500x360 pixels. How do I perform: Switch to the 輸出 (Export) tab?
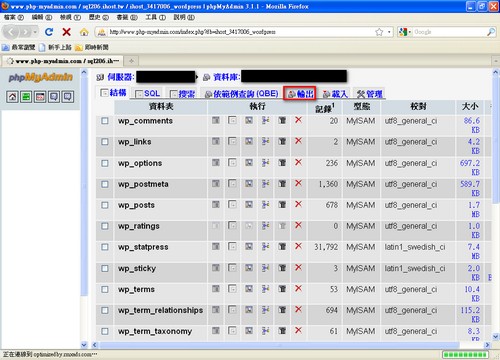click(300, 94)
